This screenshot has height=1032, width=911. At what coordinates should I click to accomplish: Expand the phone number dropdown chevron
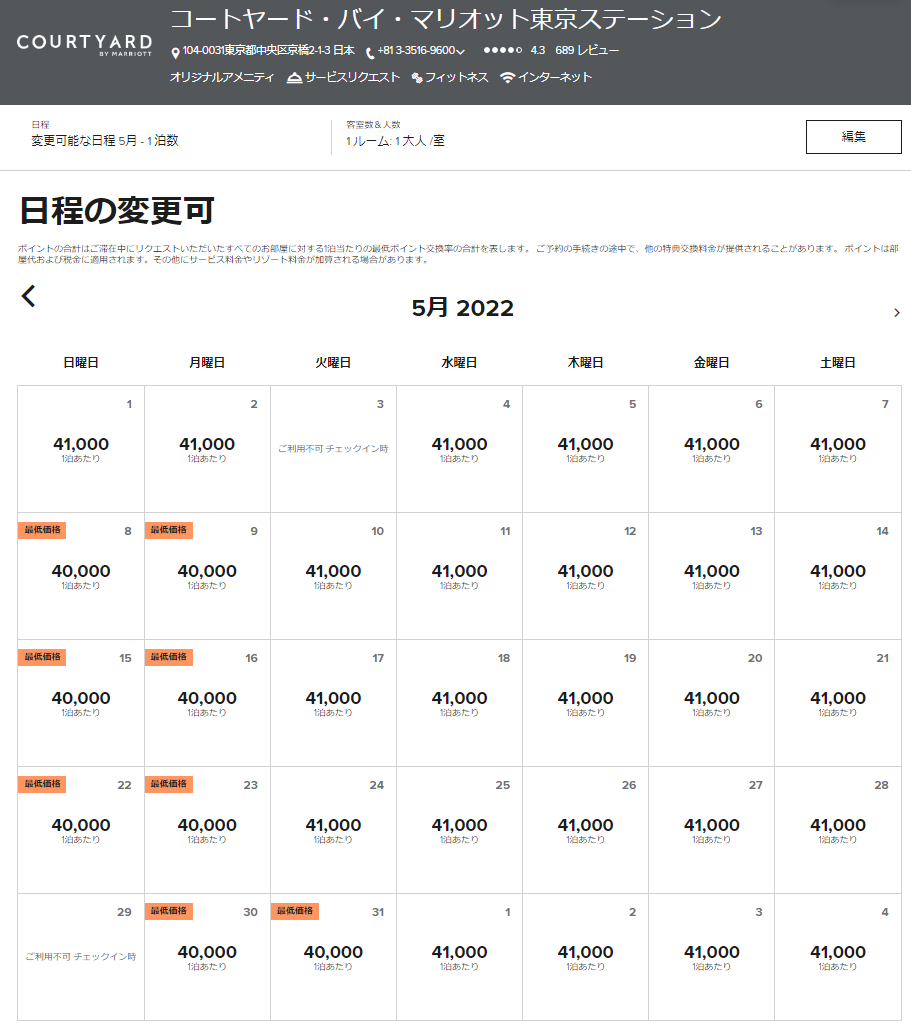point(461,52)
